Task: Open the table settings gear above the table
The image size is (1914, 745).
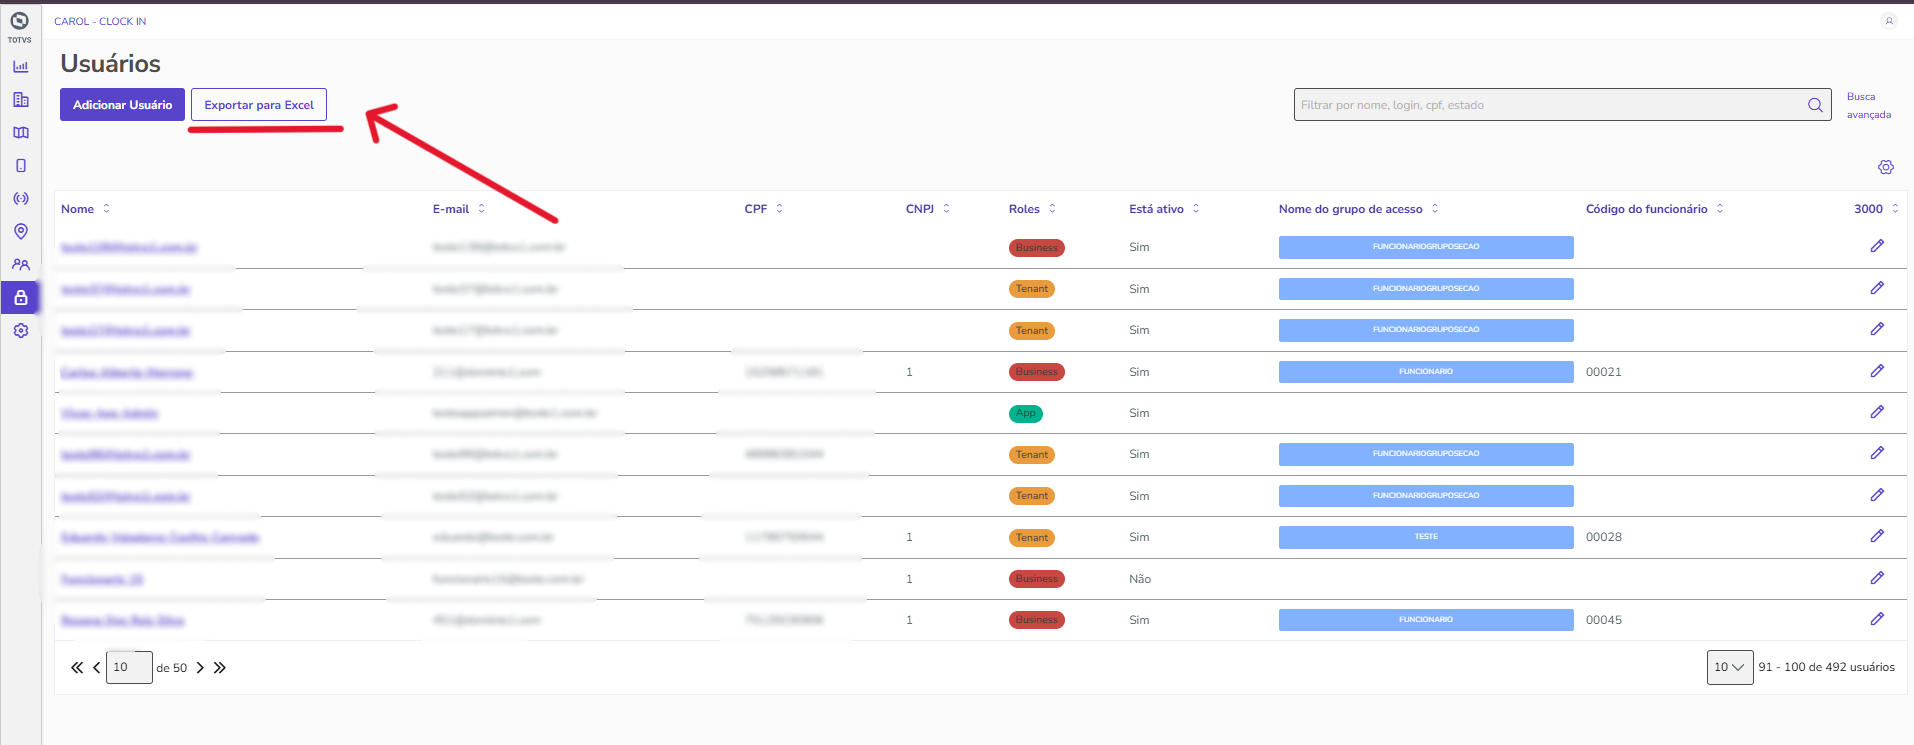Action: 1885,167
